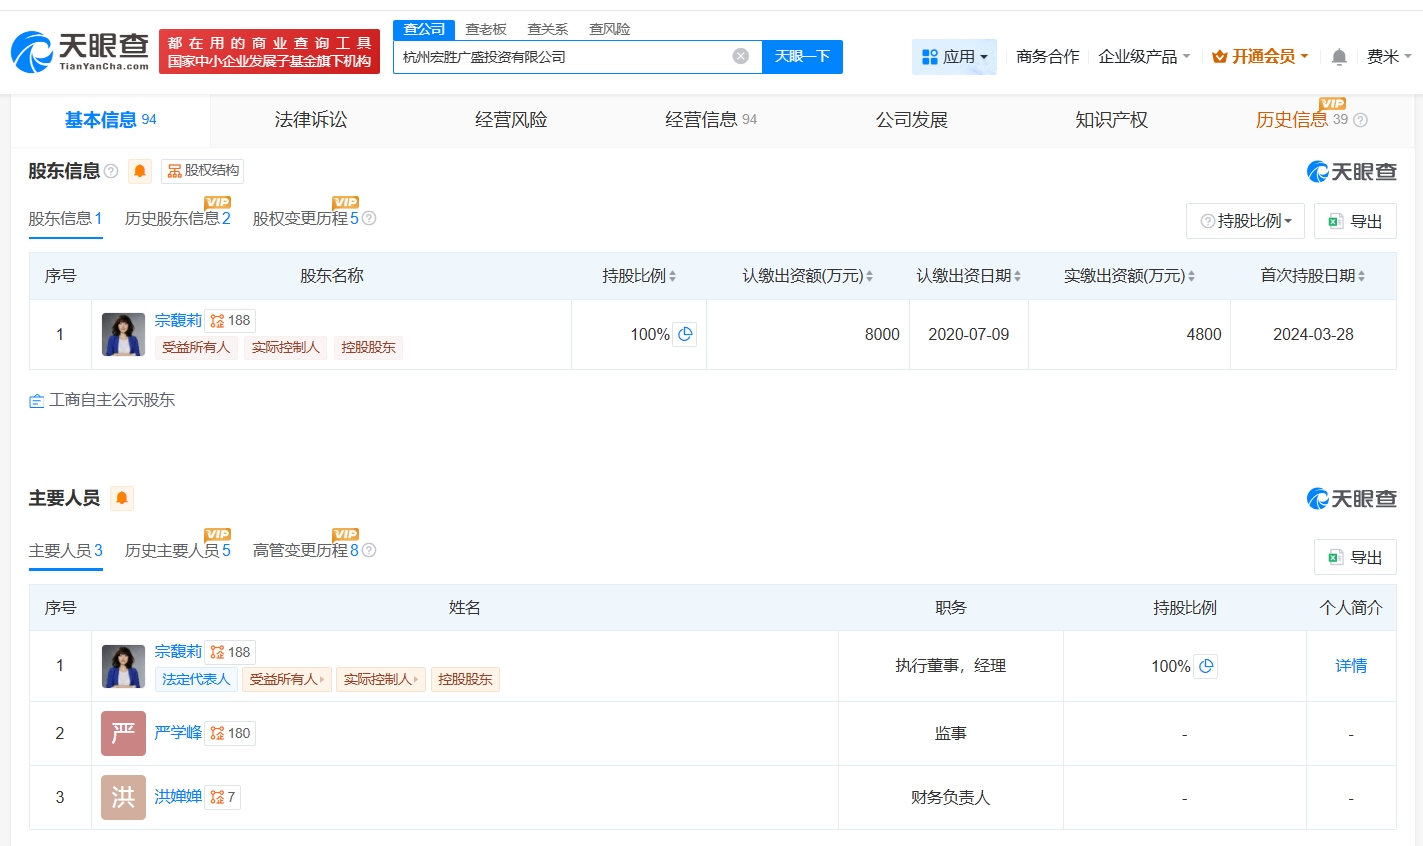Open 宗馥莉 name link in shareholder table
This screenshot has height=846, width=1423.
(x=178, y=321)
